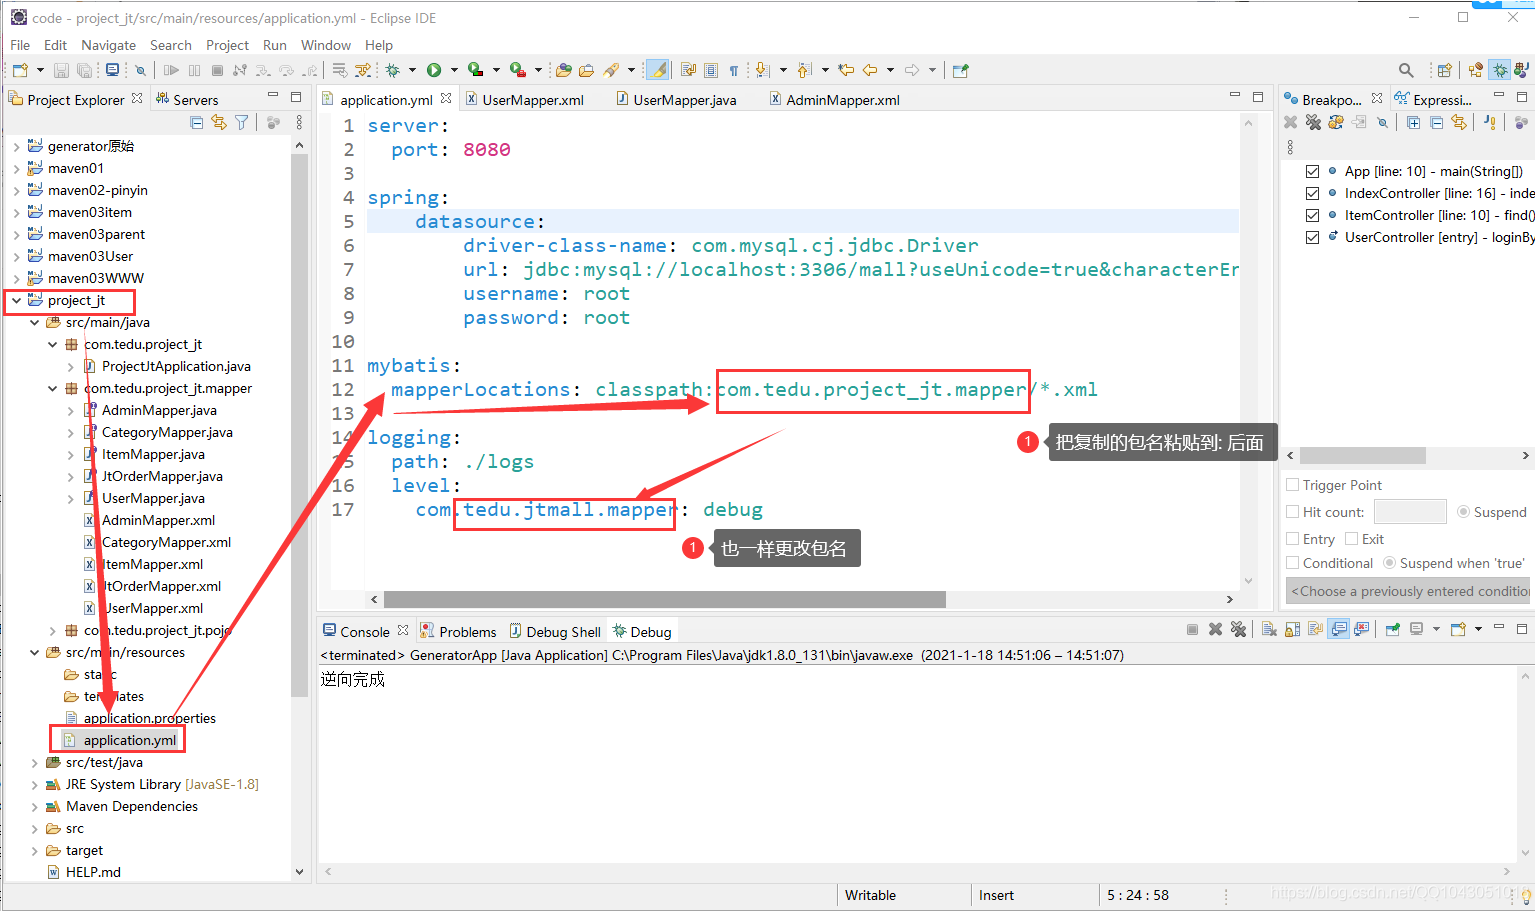Viewport: 1535px width, 911px height.
Task: Uncheck the IndexController [line: 16] breakpoint
Action: point(1312,193)
